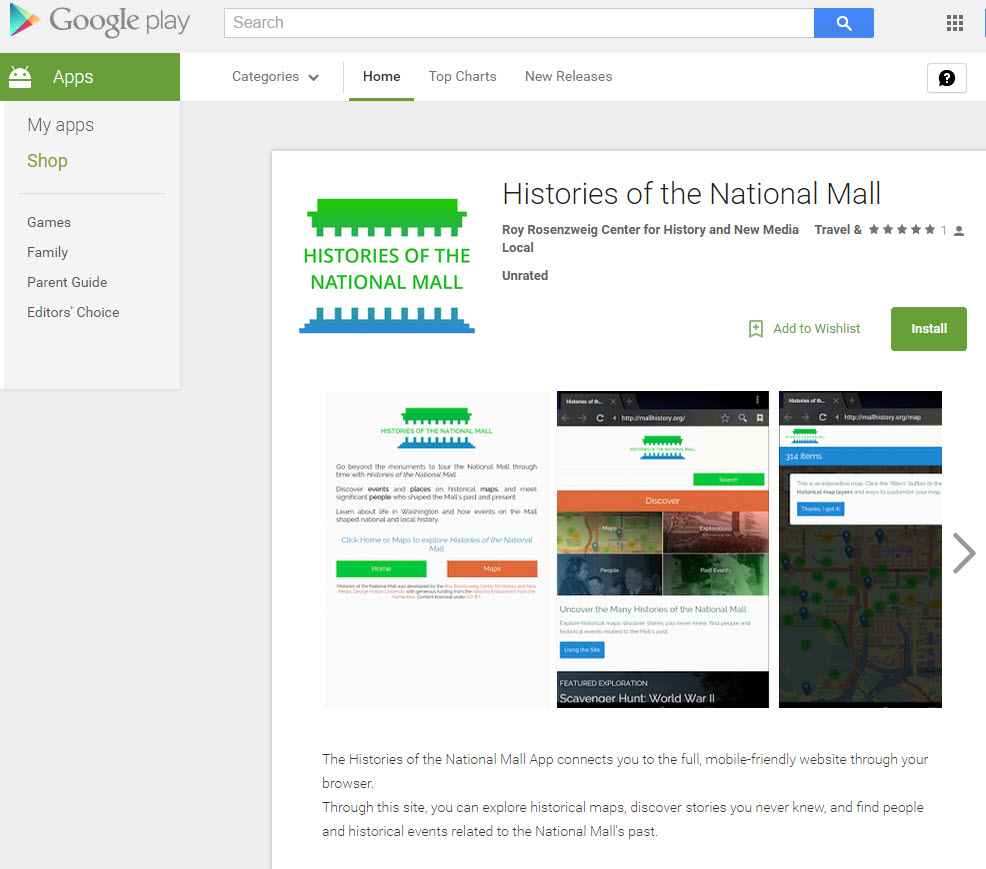Select the Home tab

click(x=381, y=77)
